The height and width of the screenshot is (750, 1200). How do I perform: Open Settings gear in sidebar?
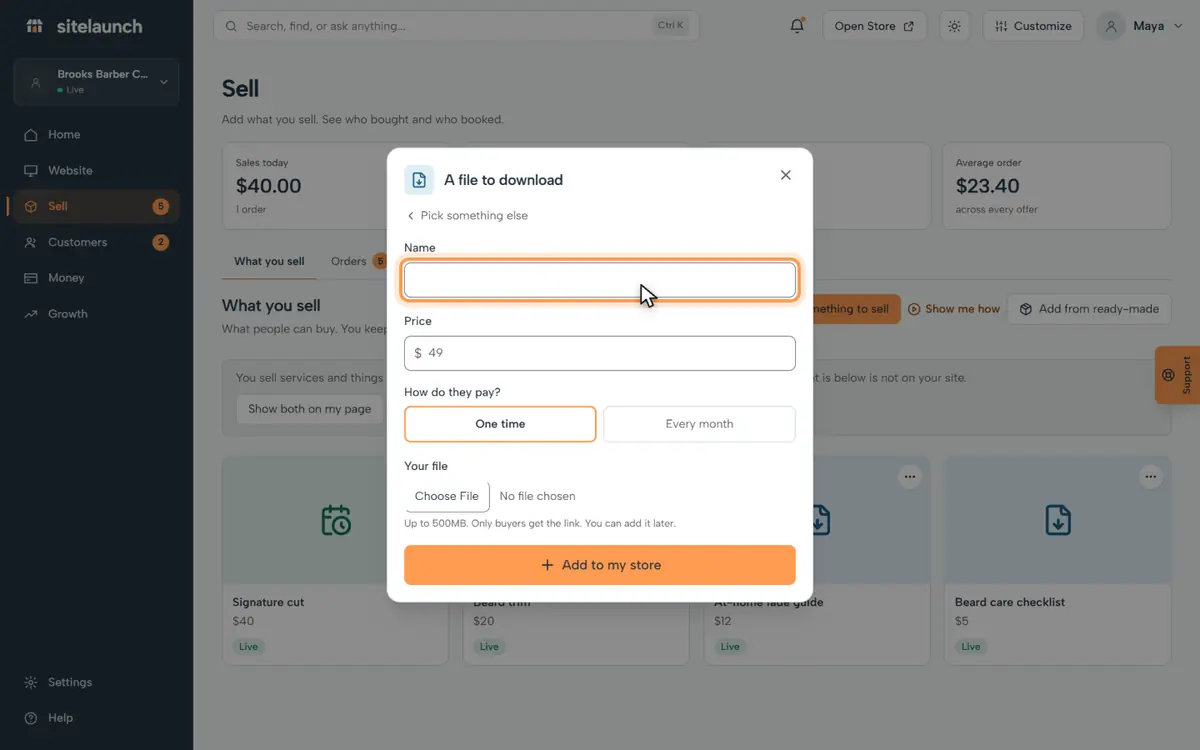pyautogui.click(x=31, y=682)
